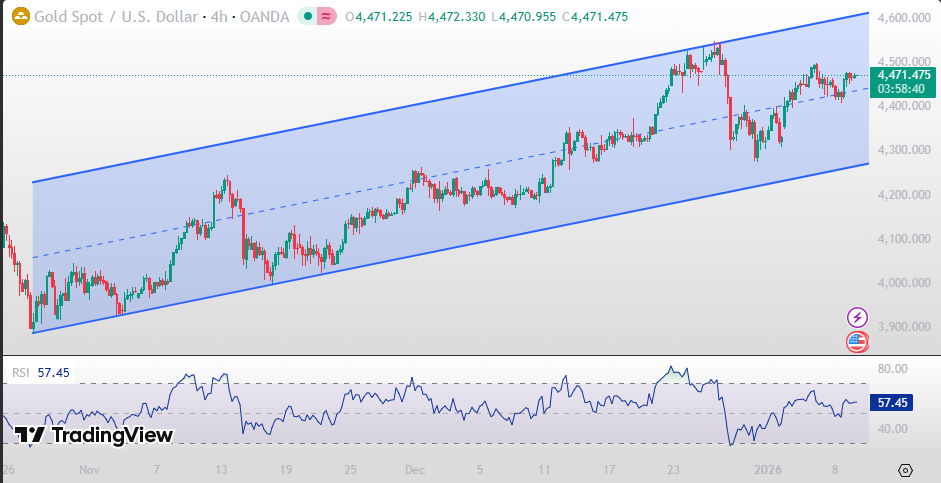This screenshot has width=941, height=483.
Task: Click the purple lightning bolt event icon
Action: click(857, 317)
